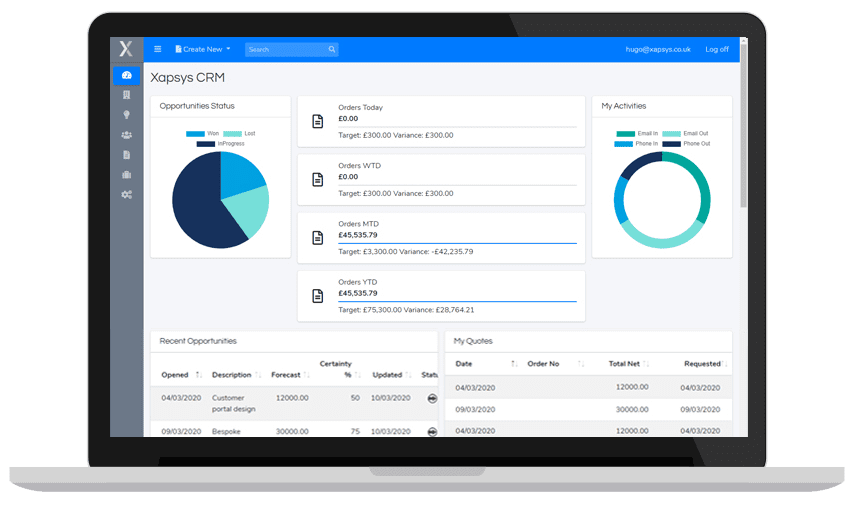Click status icon for Bespoke opportunity row
The width and height of the screenshot is (857, 505).
point(432,432)
